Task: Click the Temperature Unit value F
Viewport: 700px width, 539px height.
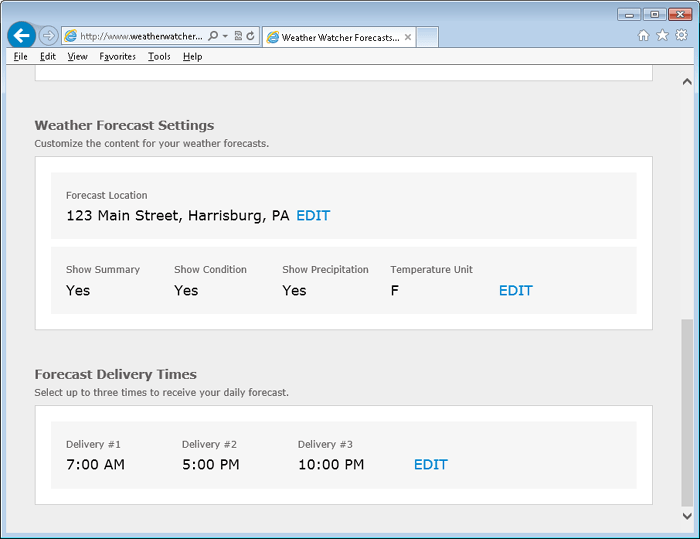Action: tap(395, 291)
